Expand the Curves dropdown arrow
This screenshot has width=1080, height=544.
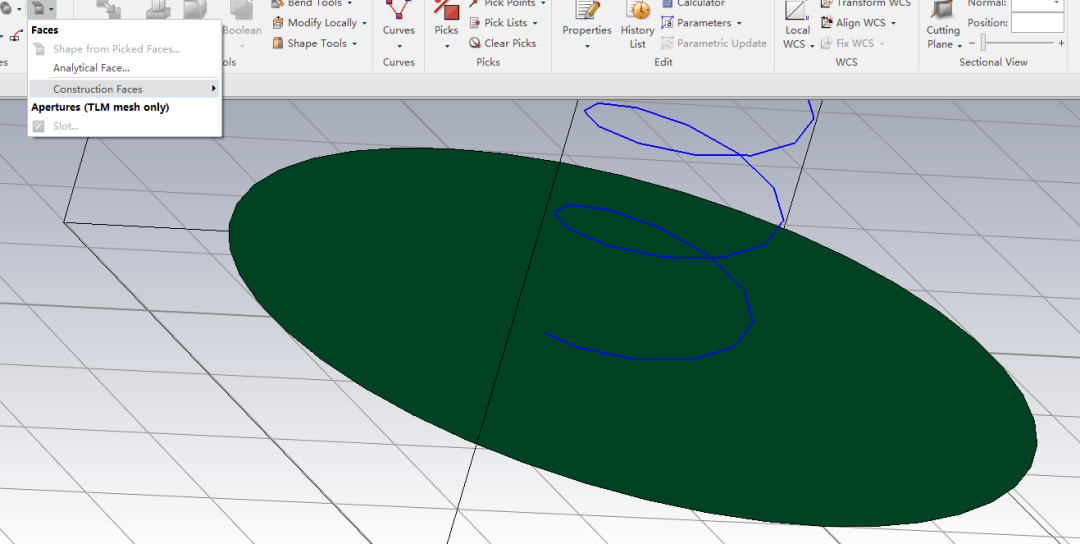pos(399,46)
